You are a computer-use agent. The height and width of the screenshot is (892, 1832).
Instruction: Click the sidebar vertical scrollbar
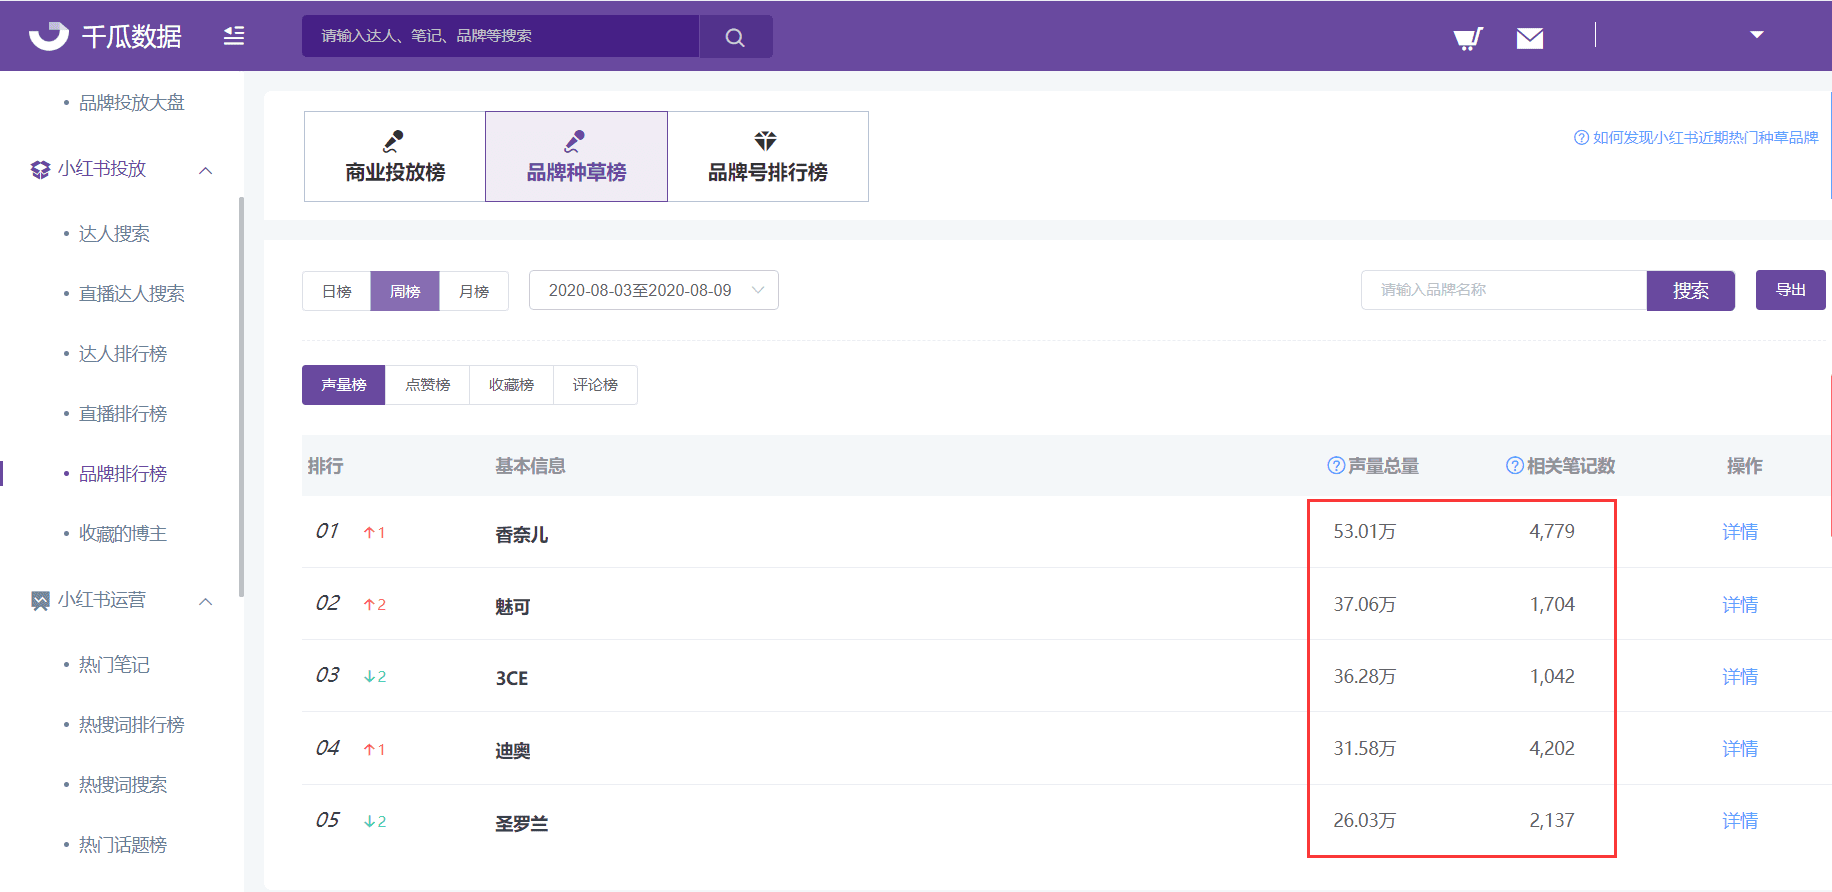(x=241, y=395)
